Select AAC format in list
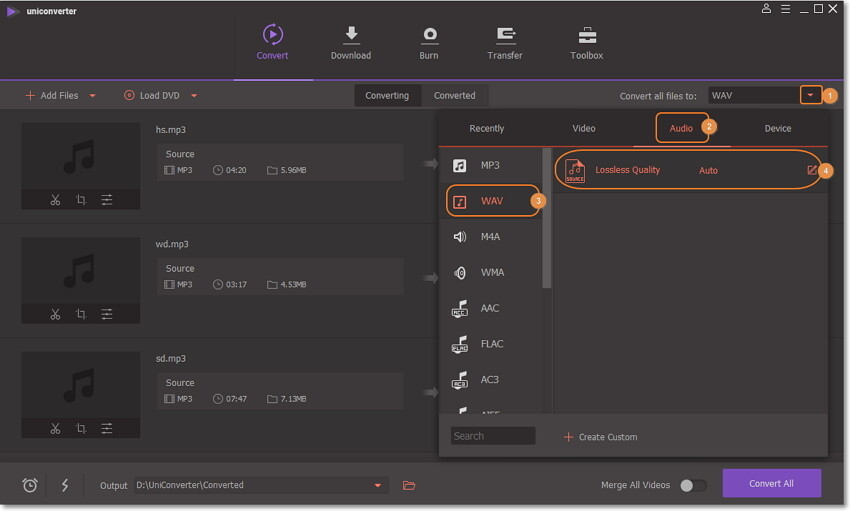The image size is (850, 511). 492,308
